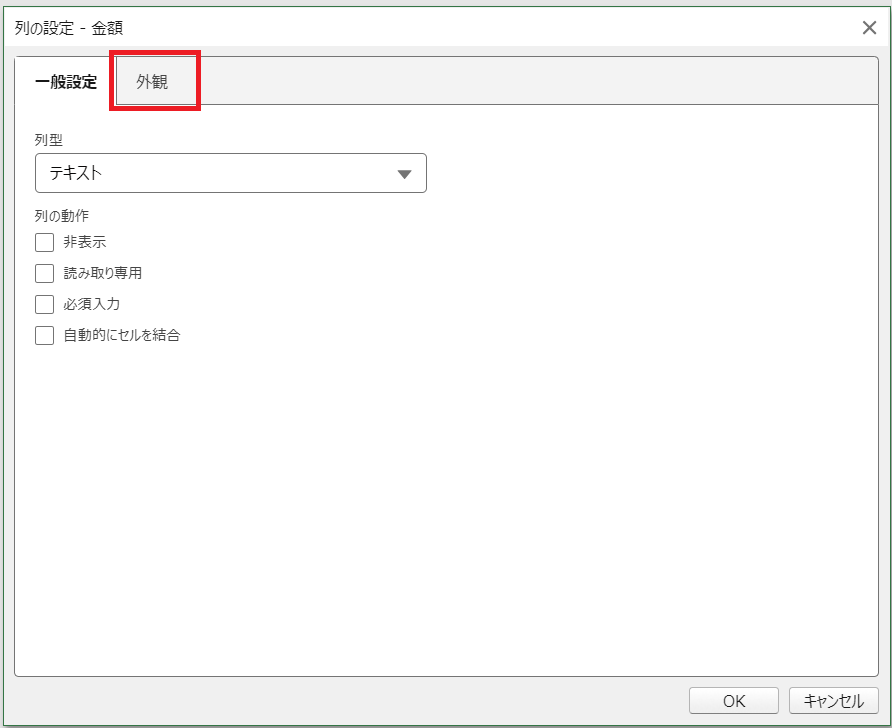892x728 pixels.
Task: Switch to the 外観 tab
Action: (x=152, y=81)
